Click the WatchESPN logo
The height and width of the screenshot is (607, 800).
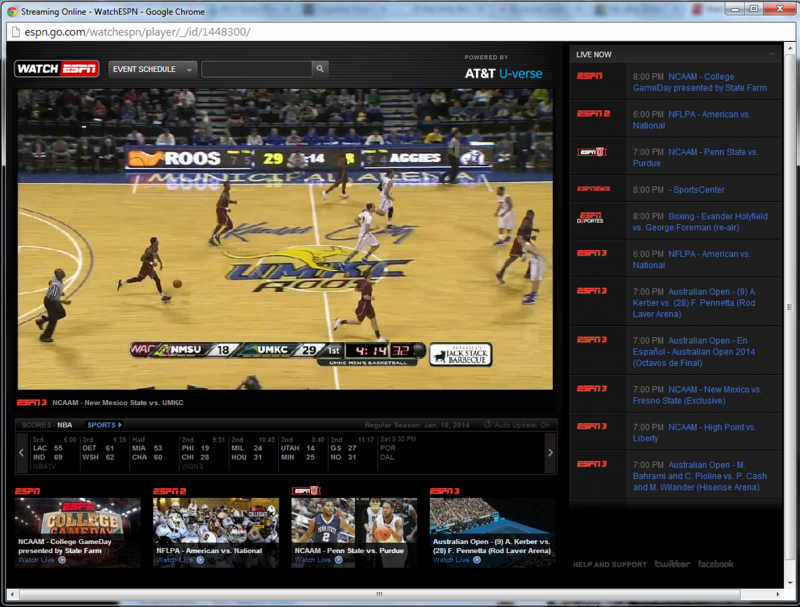(57, 69)
